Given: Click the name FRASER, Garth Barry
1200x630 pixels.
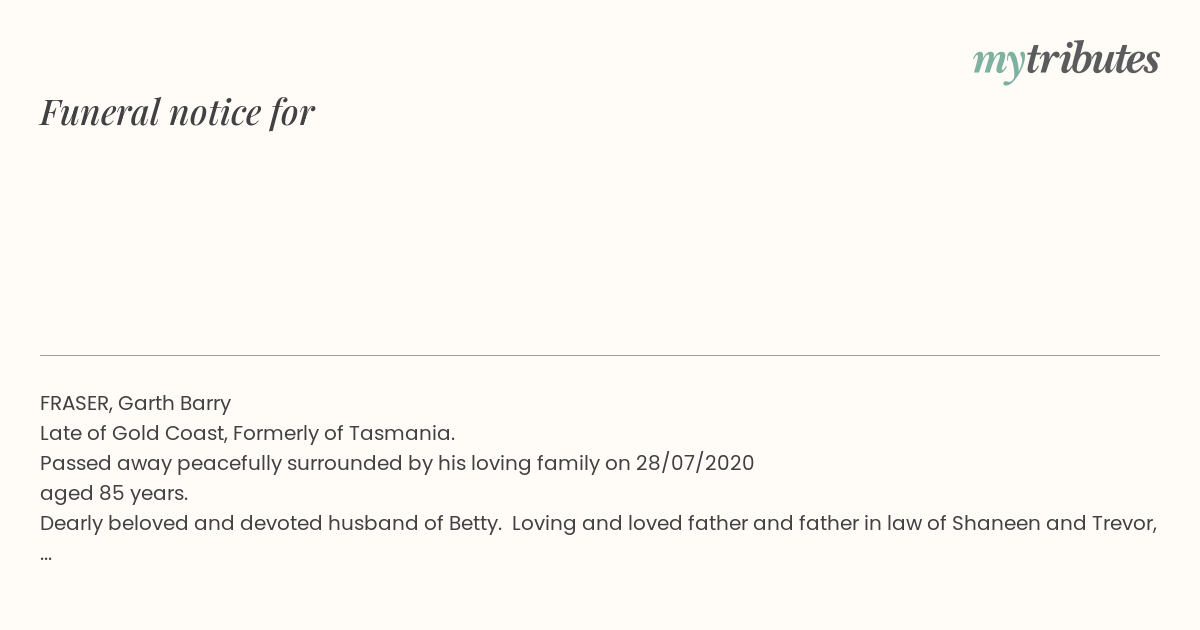Looking at the screenshot, I should tap(135, 403).
